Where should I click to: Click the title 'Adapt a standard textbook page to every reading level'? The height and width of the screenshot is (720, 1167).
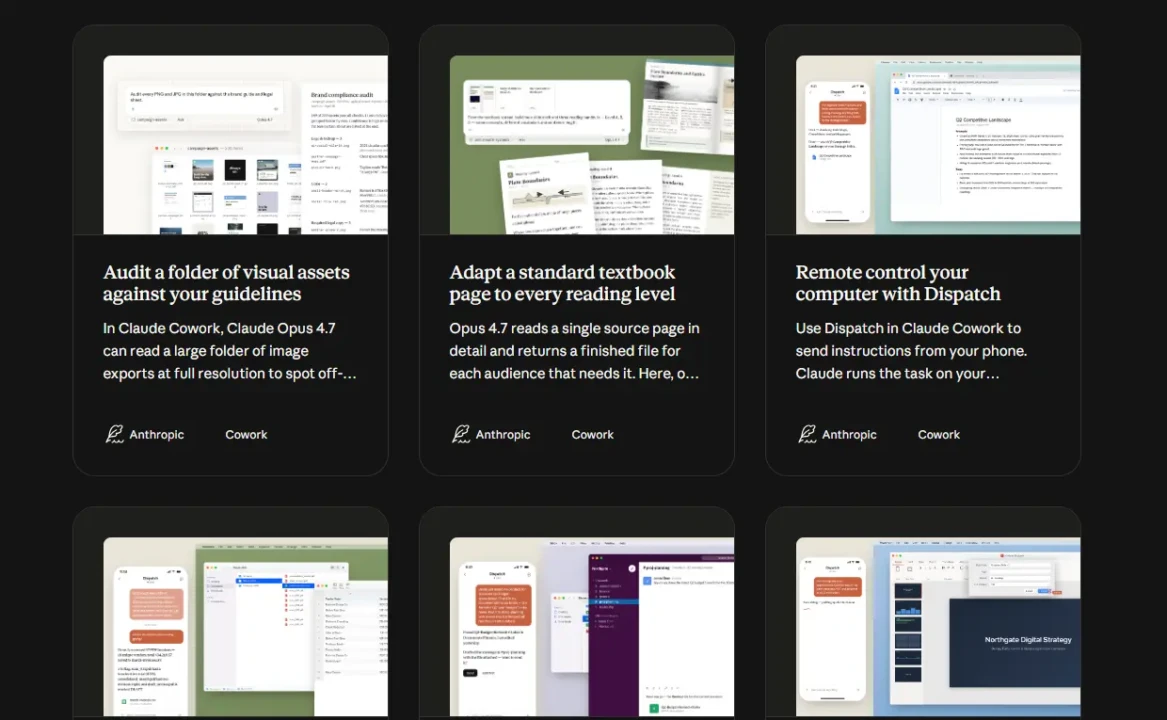tap(562, 283)
